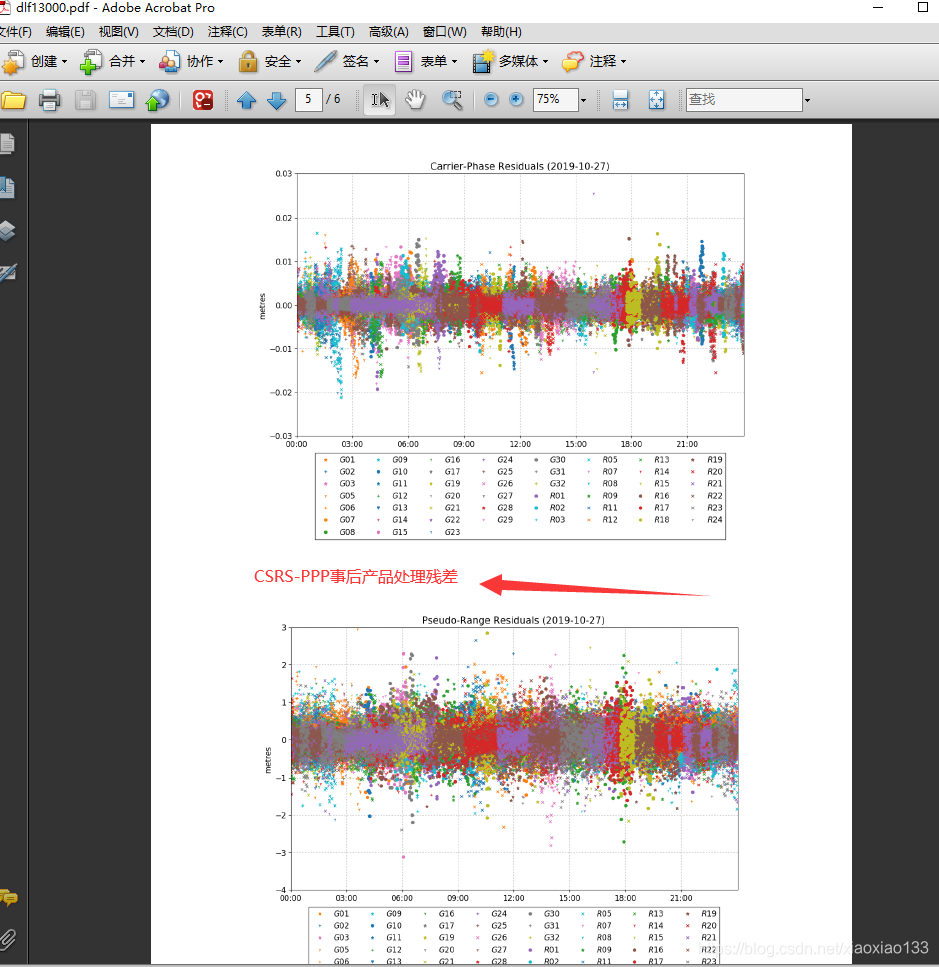Click the fit width scrolling icon

[620, 100]
